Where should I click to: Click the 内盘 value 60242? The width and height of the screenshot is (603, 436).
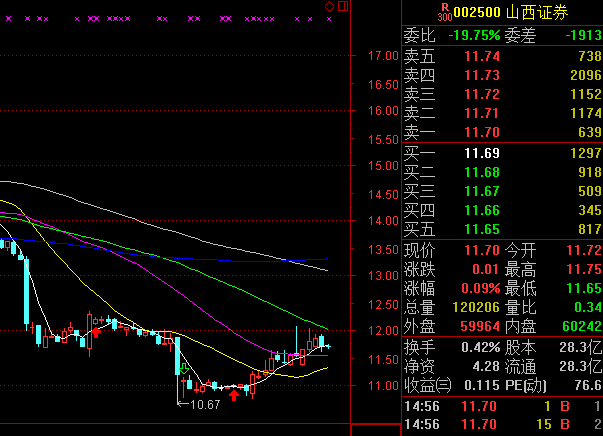(x=582, y=327)
